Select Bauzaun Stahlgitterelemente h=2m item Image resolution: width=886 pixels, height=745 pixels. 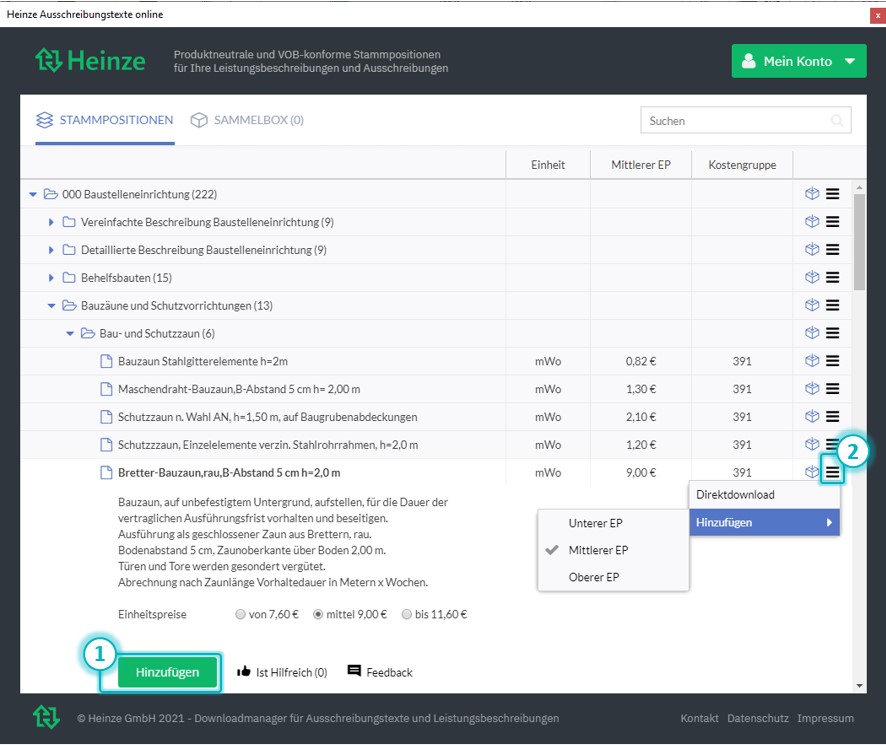[x=202, y=361]
